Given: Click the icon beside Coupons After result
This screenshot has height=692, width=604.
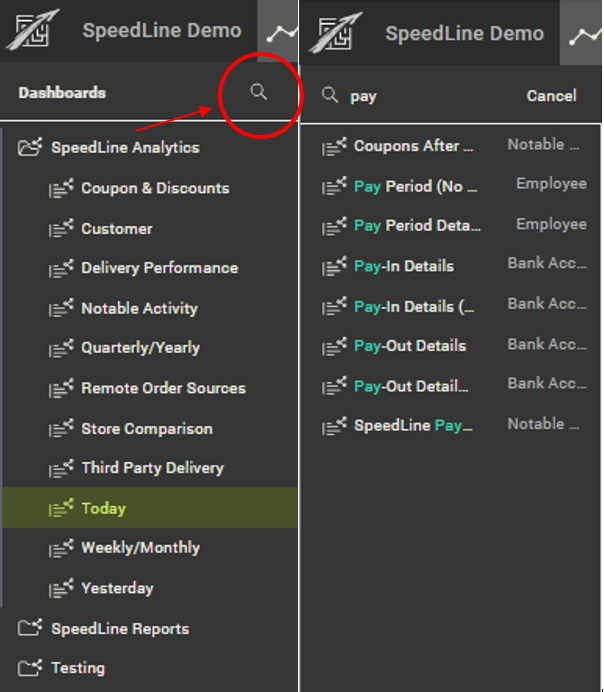Looking at the screenshot, I should pyautogui.click(x=334, y=146).
